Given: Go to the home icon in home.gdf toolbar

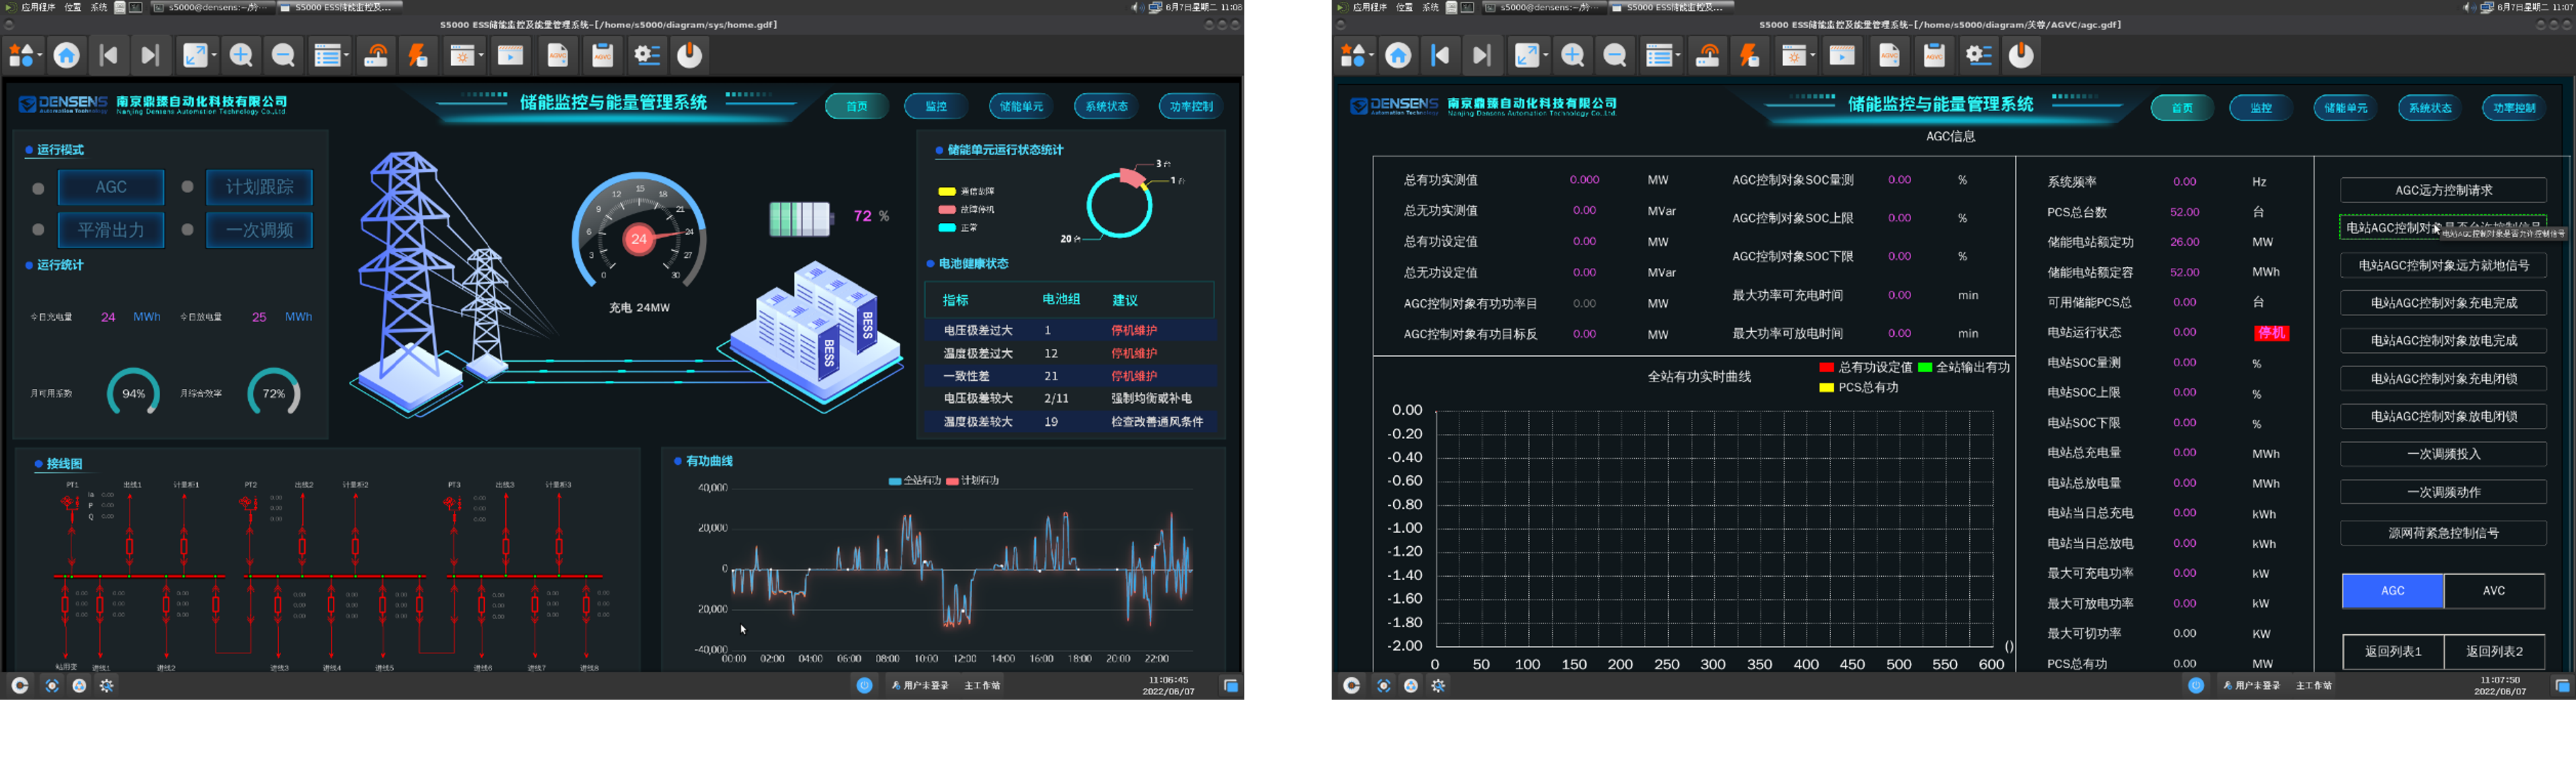Looking at the screenshot, I should (x=67, y=55).
